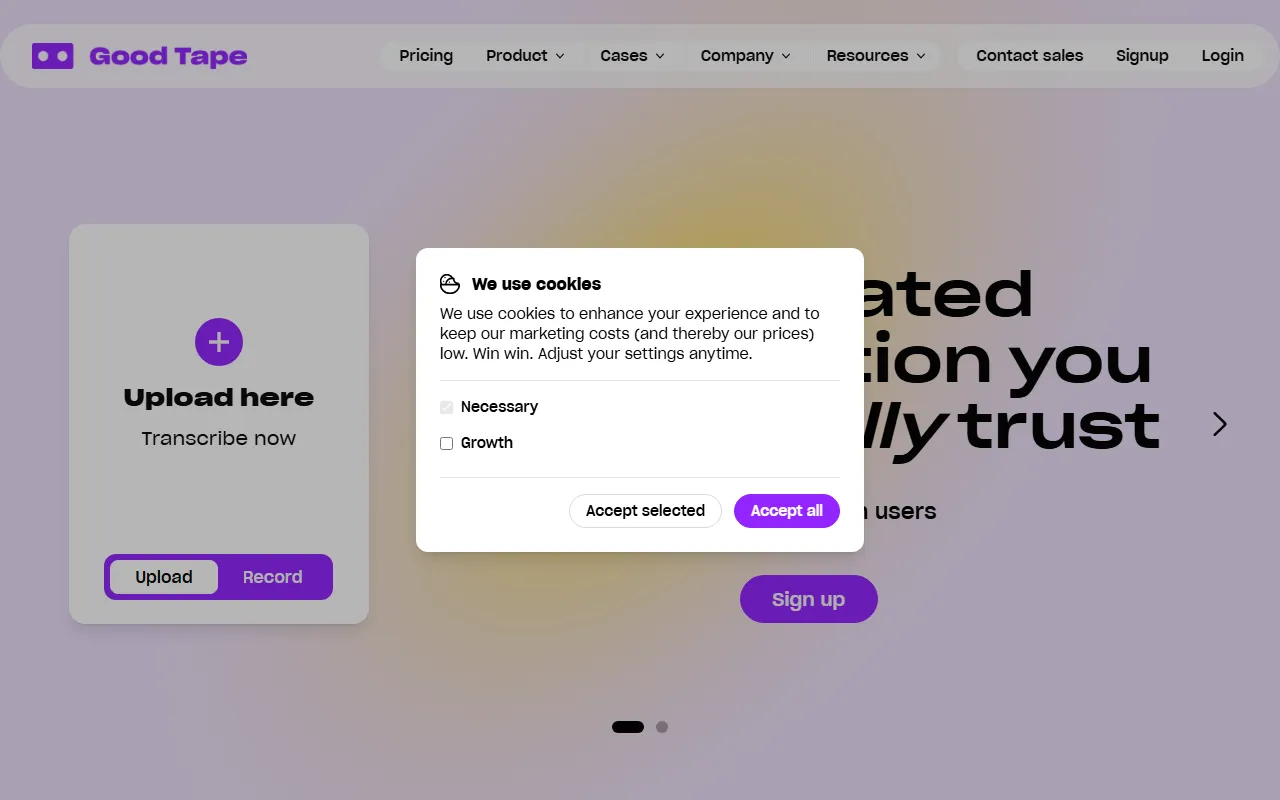Switch the toggle to Upload mode
Viewport: 1280px width, 800px height.
164,577
